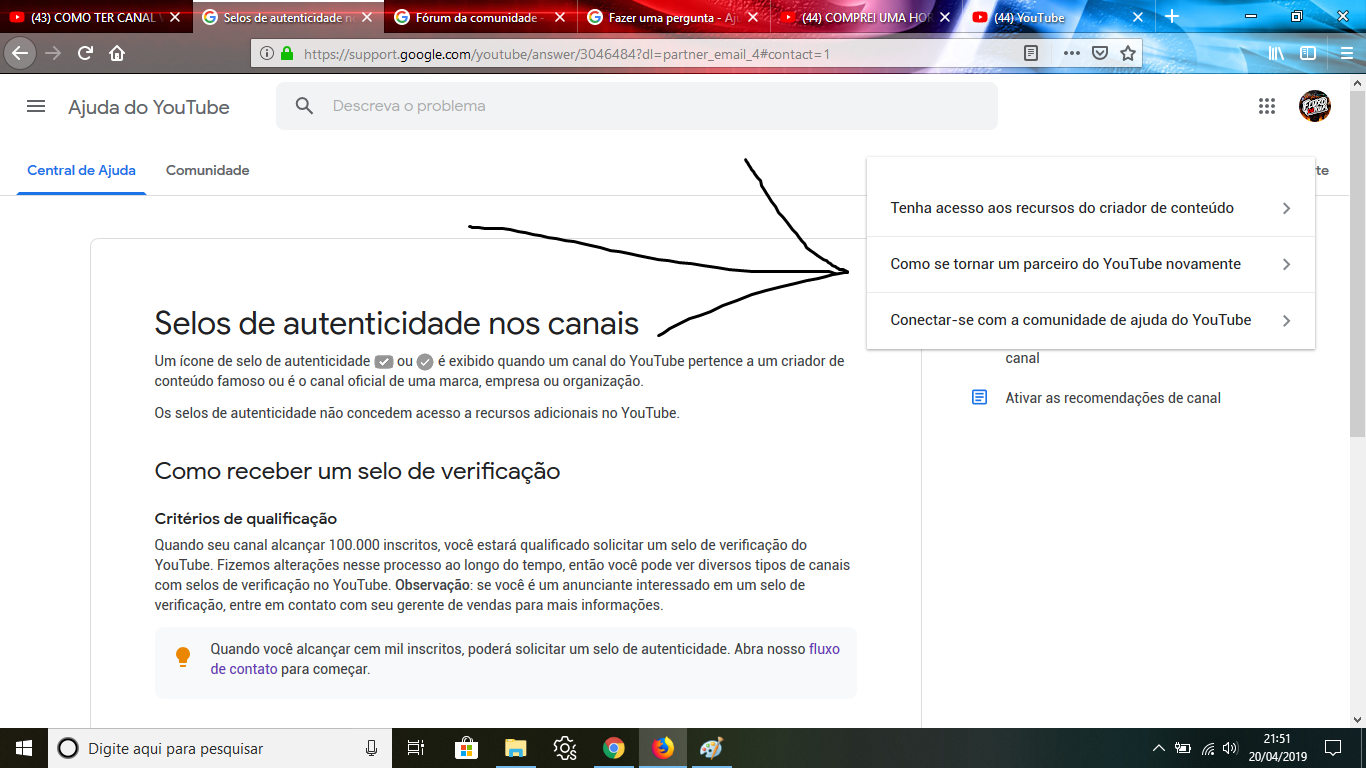
Task: Click the volume speaker icon
Action: click(x=1230, y=748)
